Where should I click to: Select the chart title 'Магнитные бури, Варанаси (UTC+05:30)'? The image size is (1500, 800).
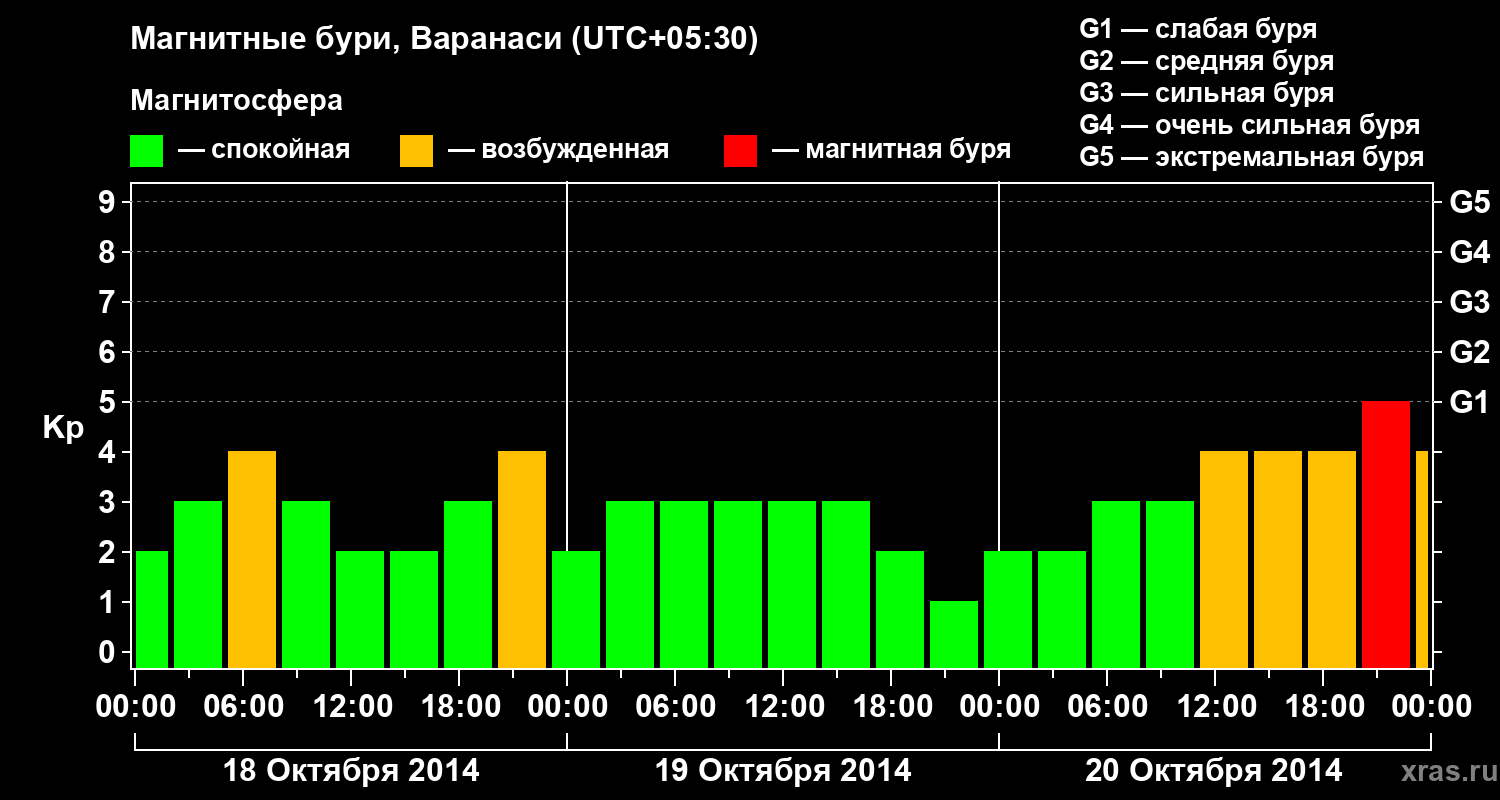click(x=444, y=40)
